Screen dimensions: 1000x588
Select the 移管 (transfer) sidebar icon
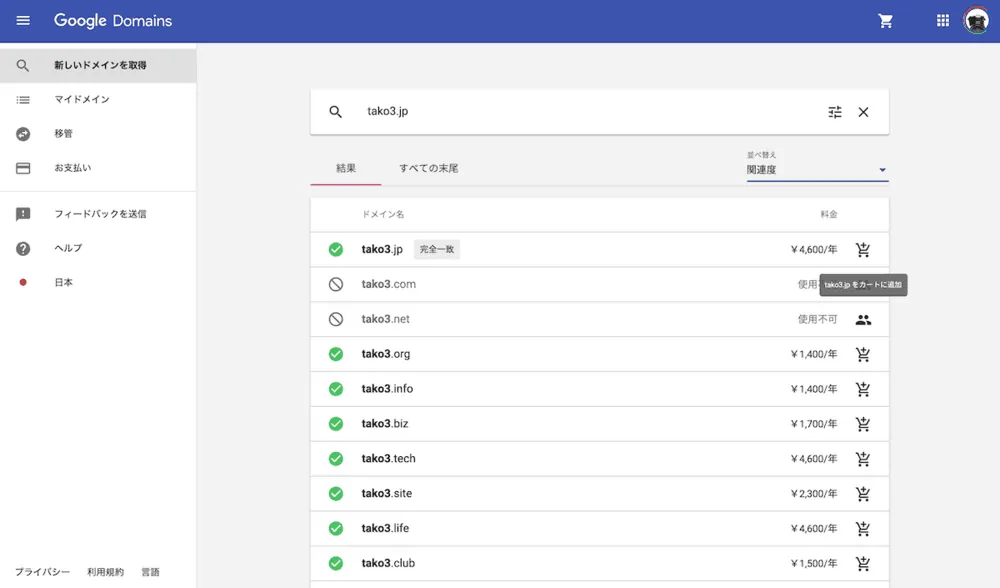point(22,133)
